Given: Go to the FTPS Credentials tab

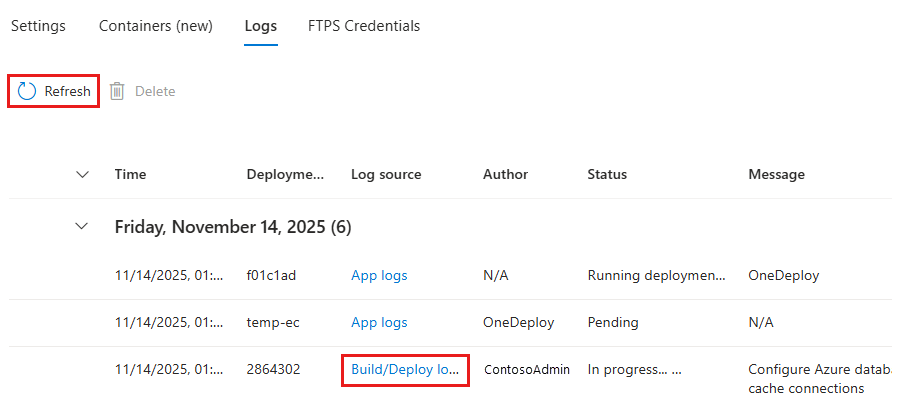Looking at the screenshot, I should pos(364,26).
